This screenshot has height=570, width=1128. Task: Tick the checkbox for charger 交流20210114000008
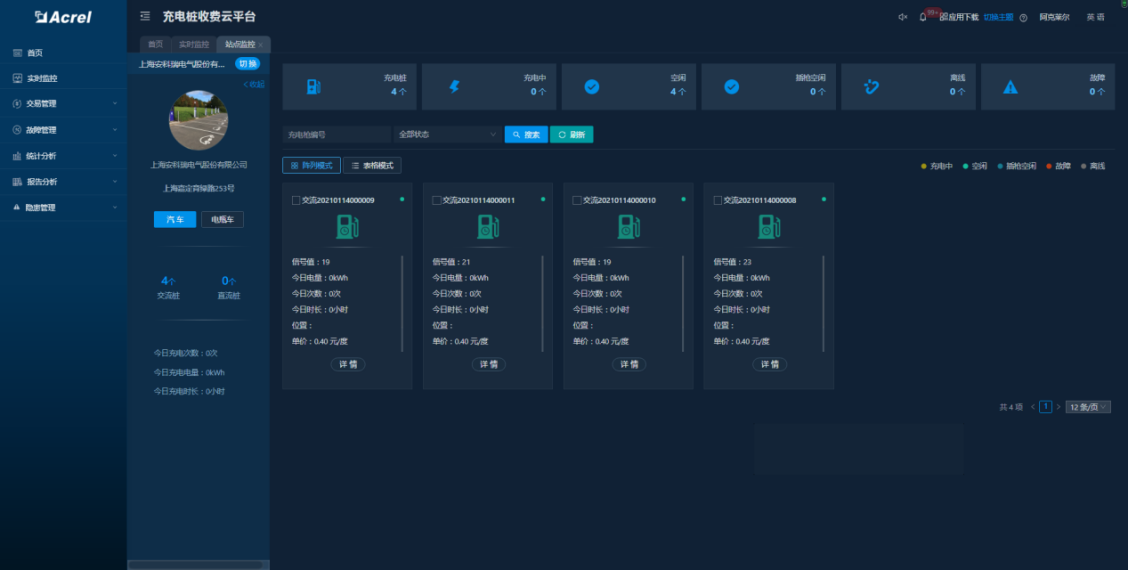pos(717,200)
